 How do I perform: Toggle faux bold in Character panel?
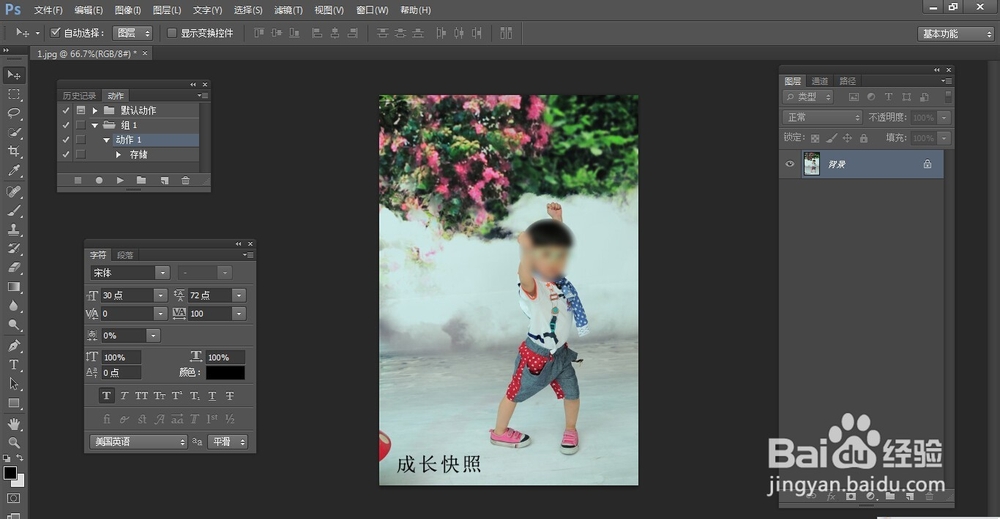106,396
